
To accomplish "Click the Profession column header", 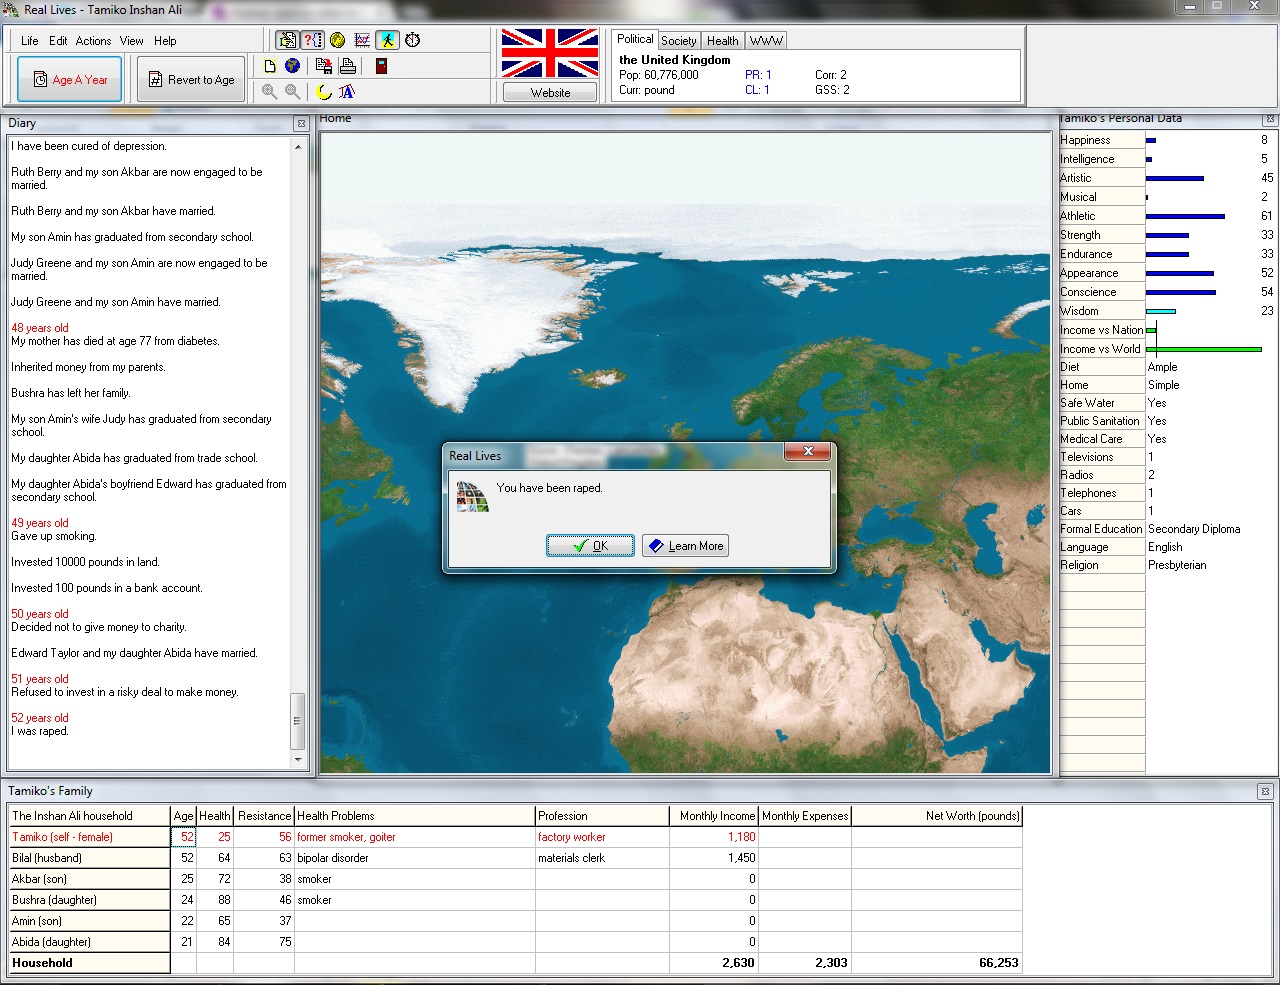I will pyautogui.click(x=602, y=816).
